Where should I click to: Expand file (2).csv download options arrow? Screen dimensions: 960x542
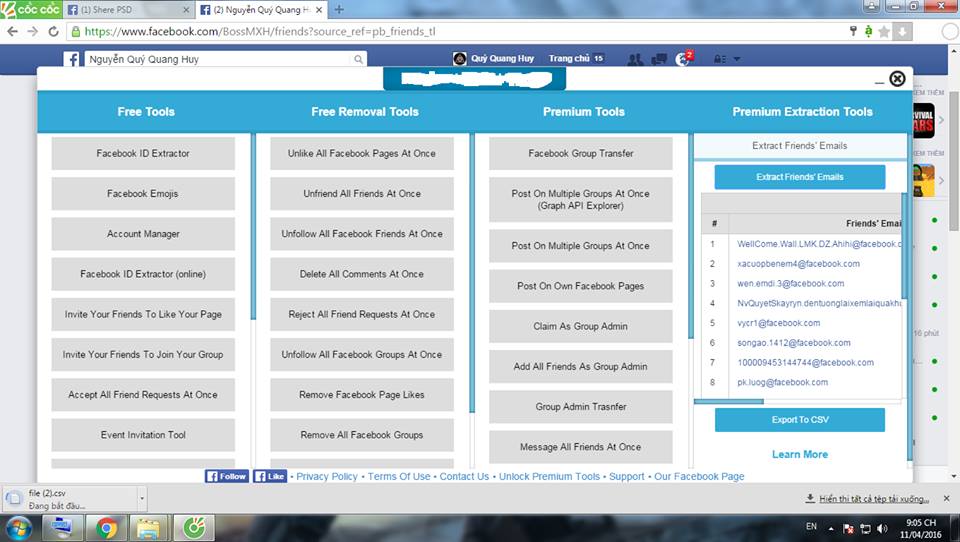[x=142, y=499]
